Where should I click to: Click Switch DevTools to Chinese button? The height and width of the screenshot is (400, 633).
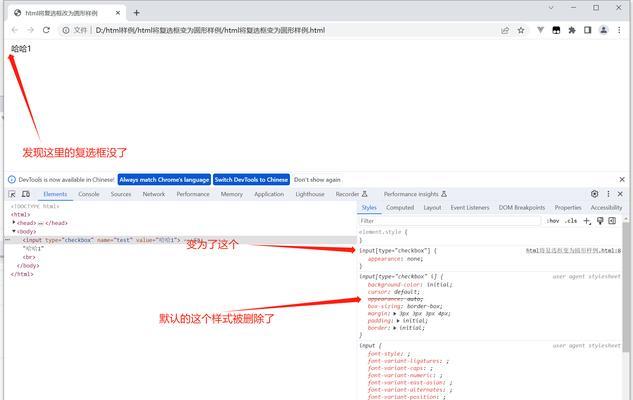tap(251, 180)
